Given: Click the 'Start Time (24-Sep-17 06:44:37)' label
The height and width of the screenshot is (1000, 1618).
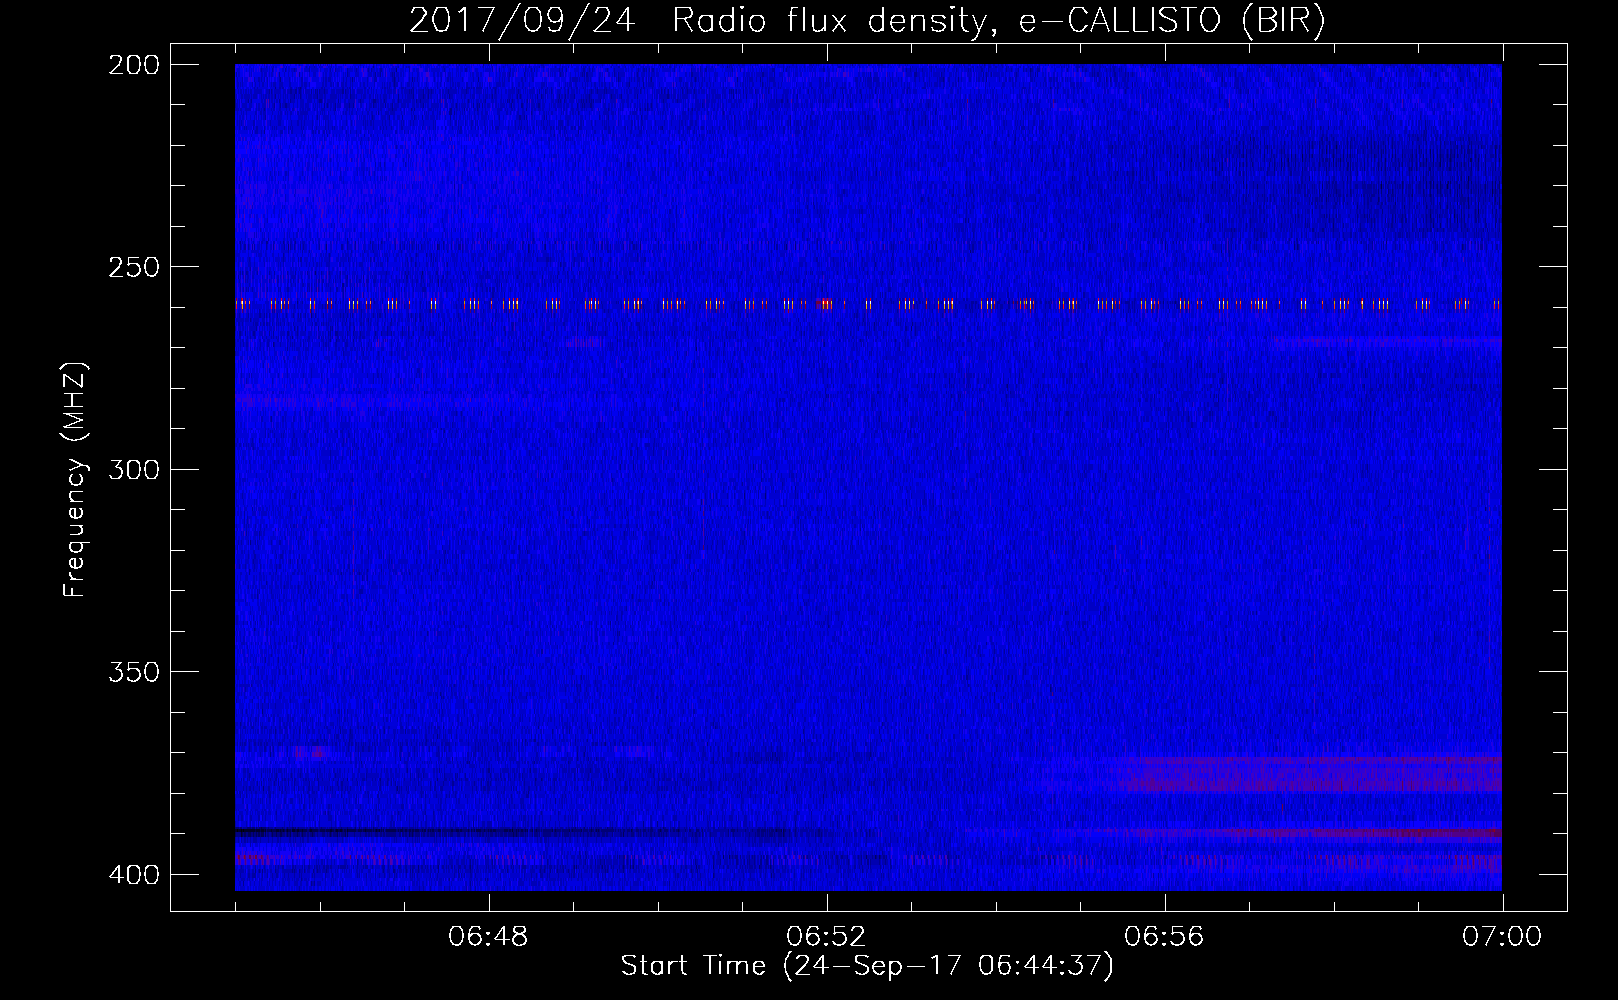Looking at the screenshot, I should (x=867, y=966).
